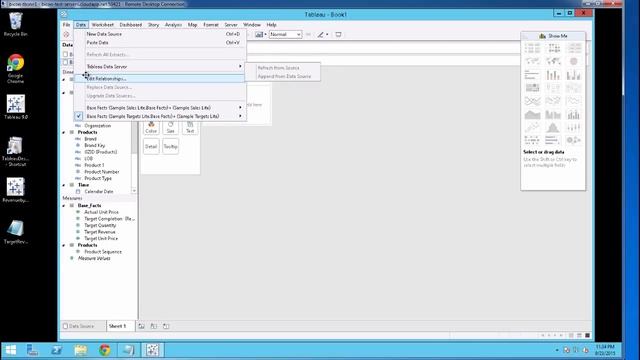Image resolution: width=640 pixels, height=360 pixels.
Task: Open the File menu
Action: point(66,25)
